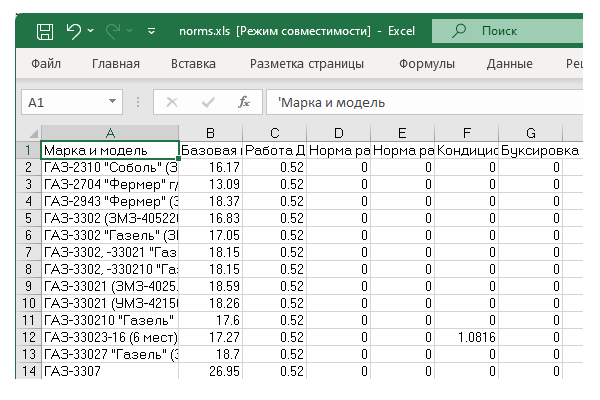The image size is (600, 400).
Task: Switch to the Вставка tab
Action: [x=193, y=64]
